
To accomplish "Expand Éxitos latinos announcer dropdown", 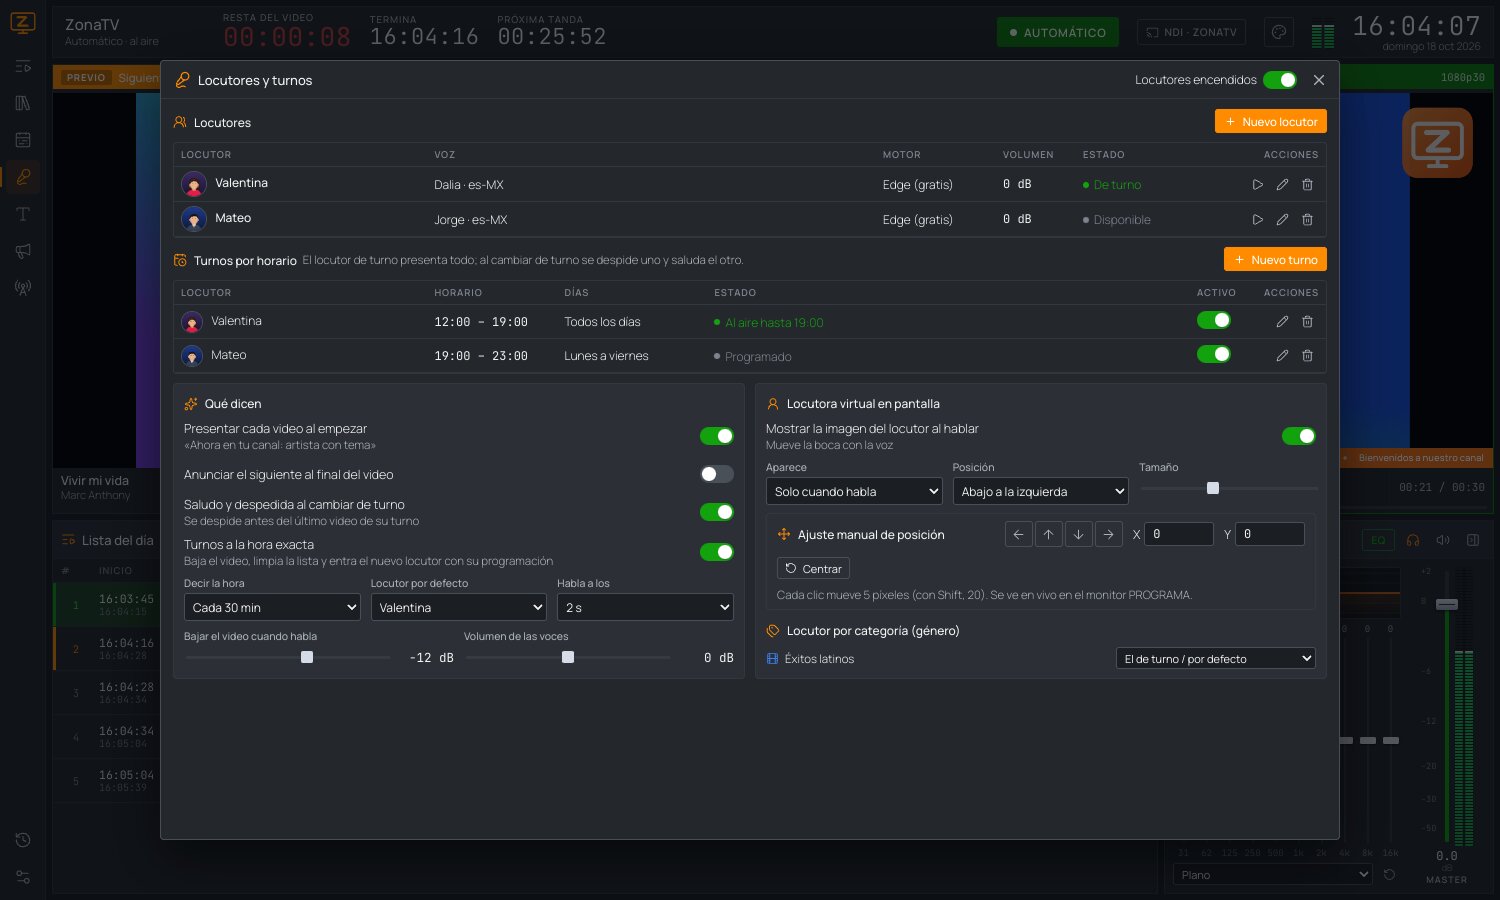I will pos(1215,658).
